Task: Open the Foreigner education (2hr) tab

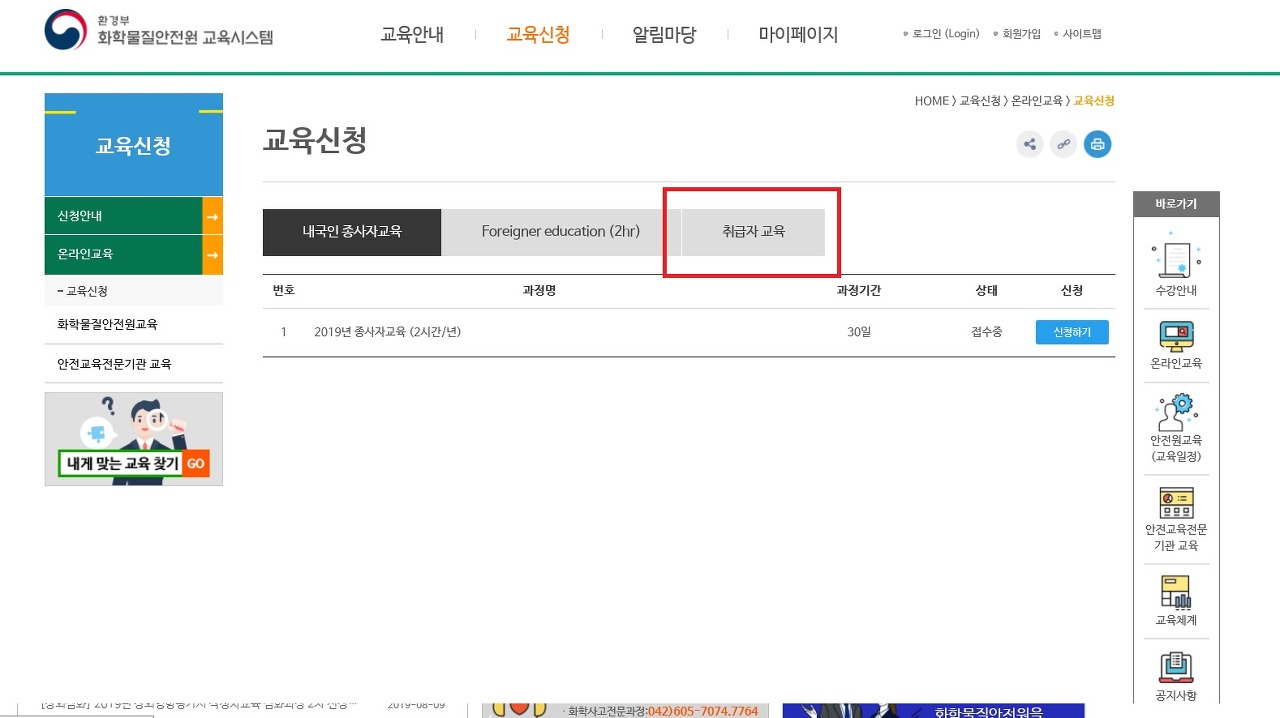Action: tap(558, 231)
